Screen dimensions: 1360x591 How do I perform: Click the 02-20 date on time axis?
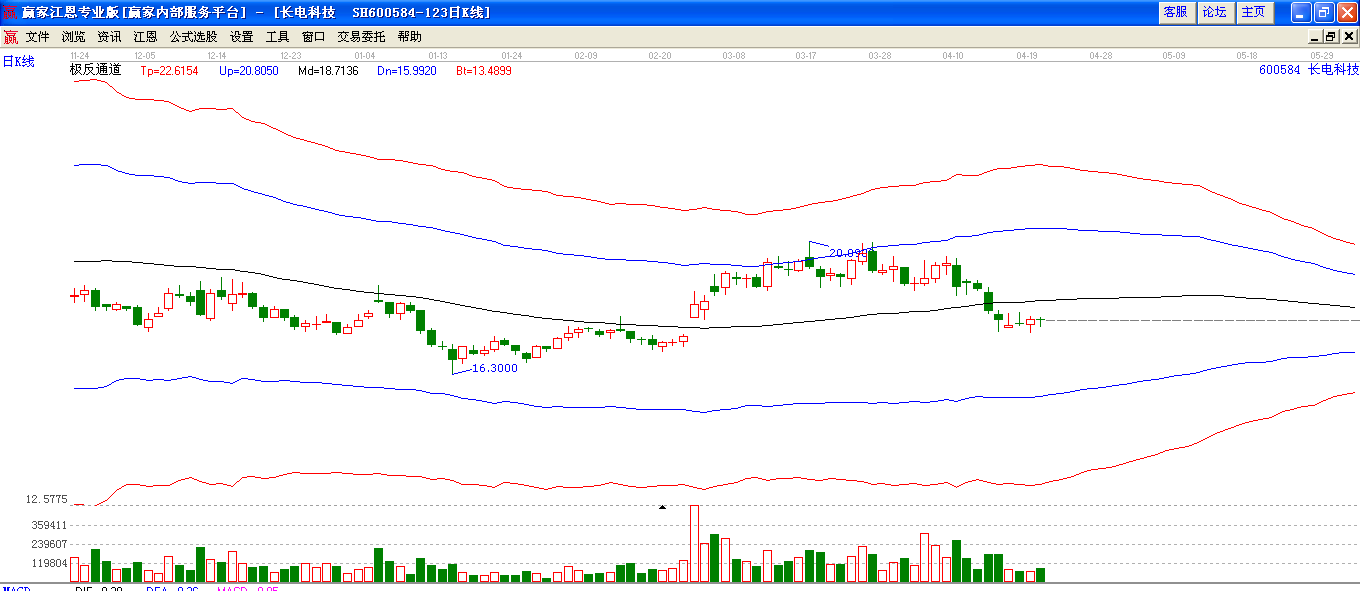(660, 55)
